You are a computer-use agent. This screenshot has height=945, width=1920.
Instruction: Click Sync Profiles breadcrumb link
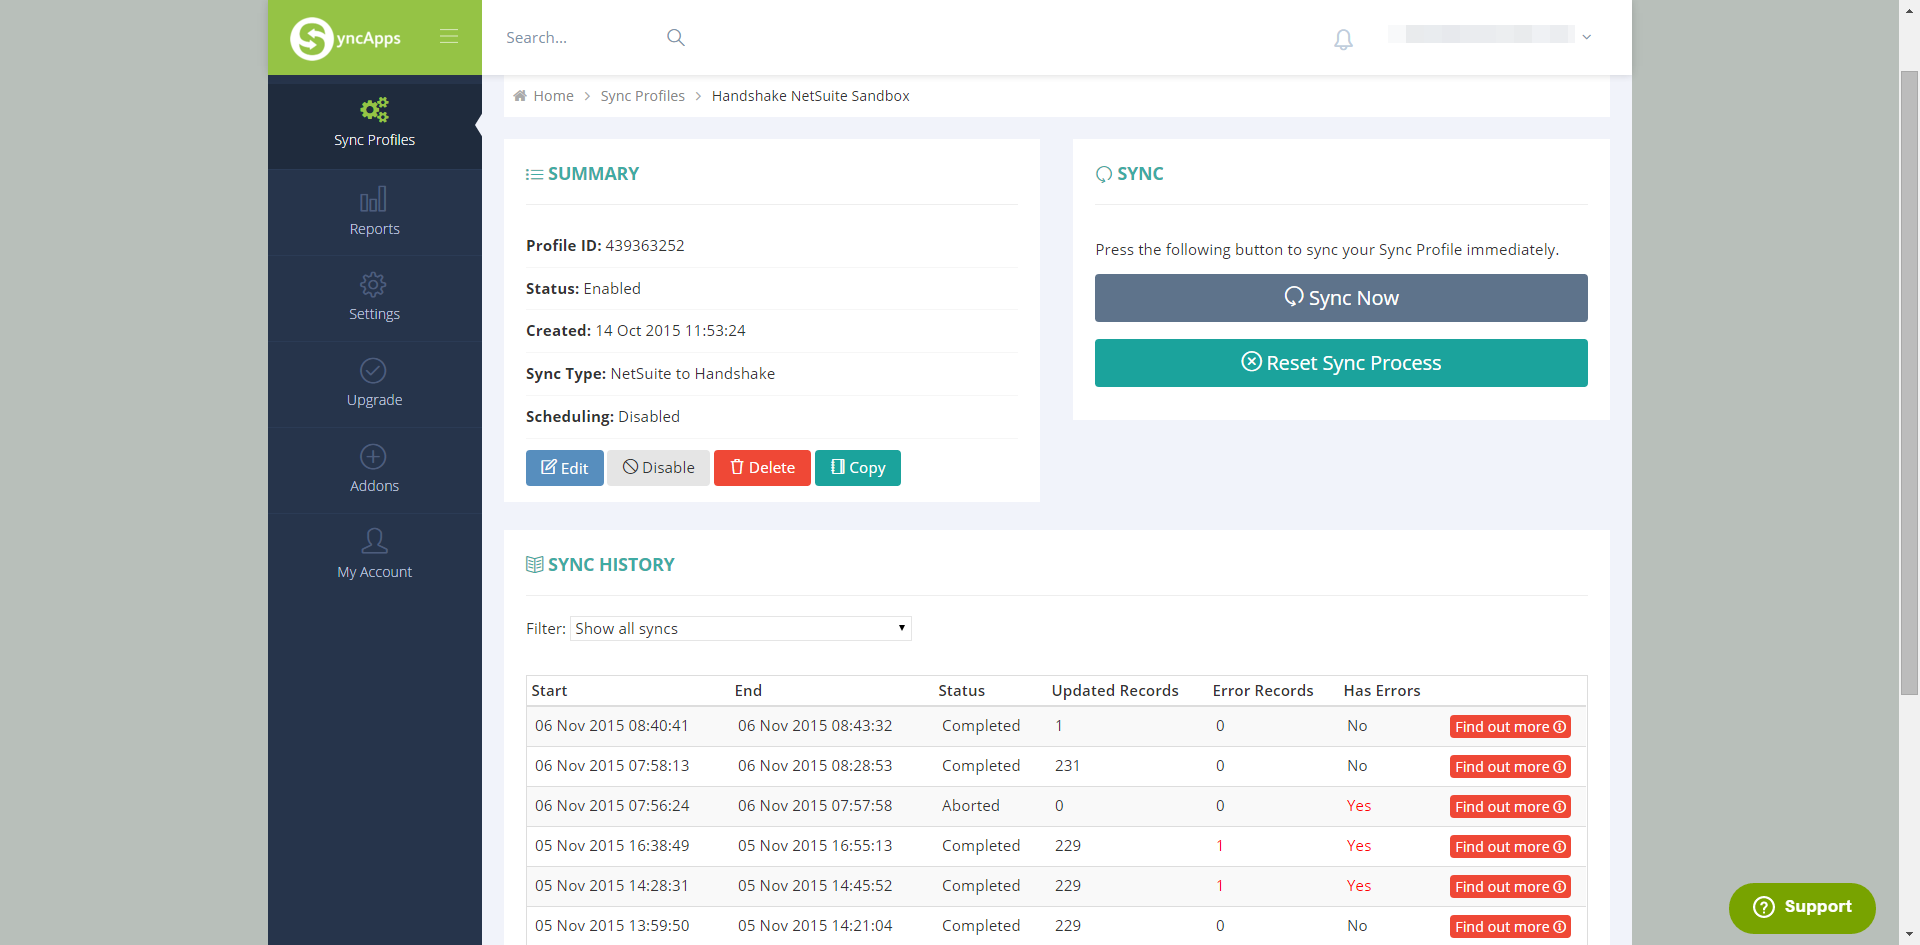642,96
